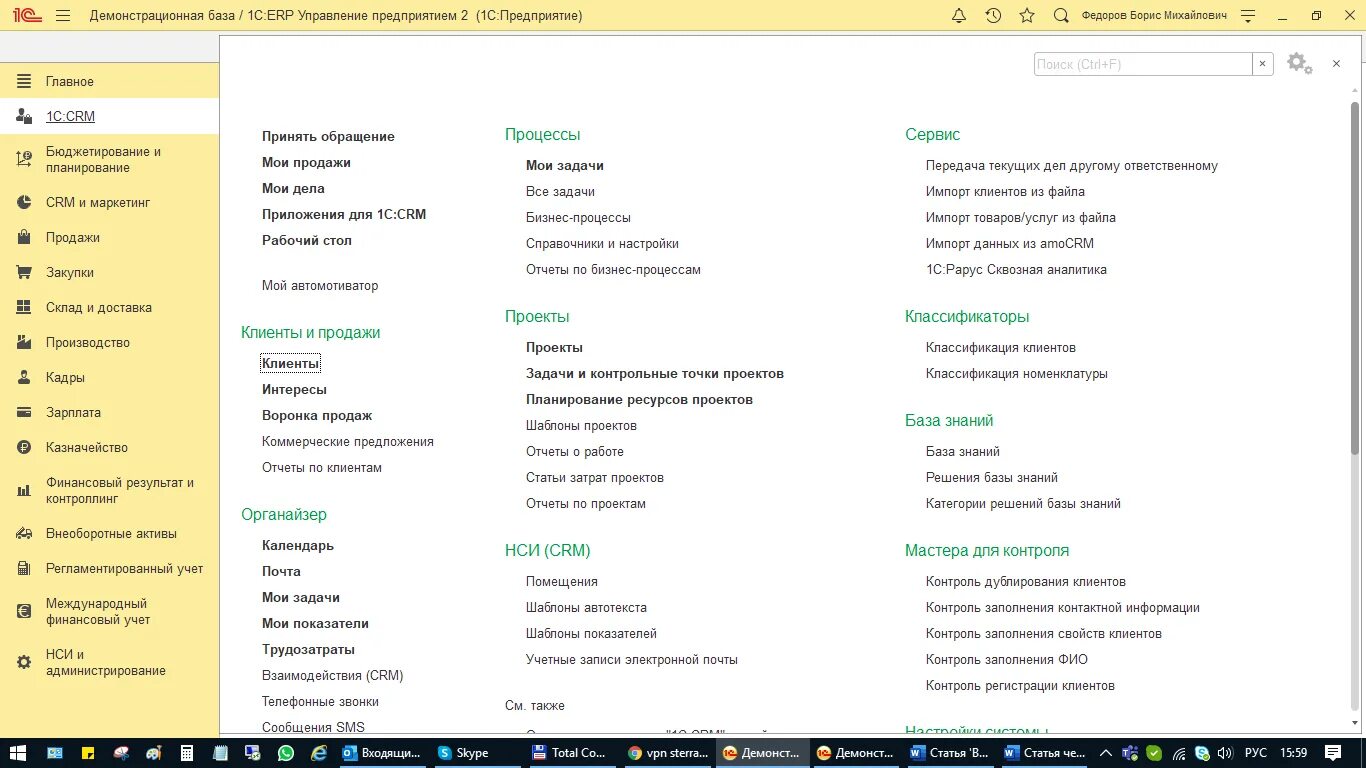This screenshot has width=1366, height=768.
Task: Open Мой автомотиватор
Action: [x=320, y=285]
